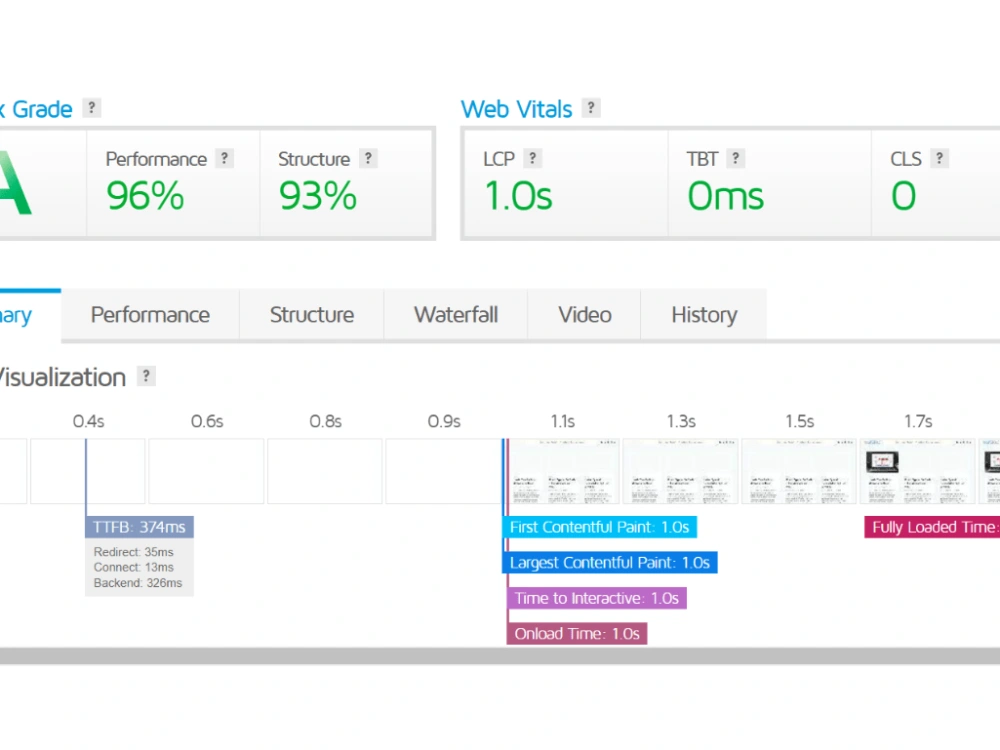Click the help icon next to Visualization heading
This screenshot has height=750, width=1000.
[x=147, y=376]
